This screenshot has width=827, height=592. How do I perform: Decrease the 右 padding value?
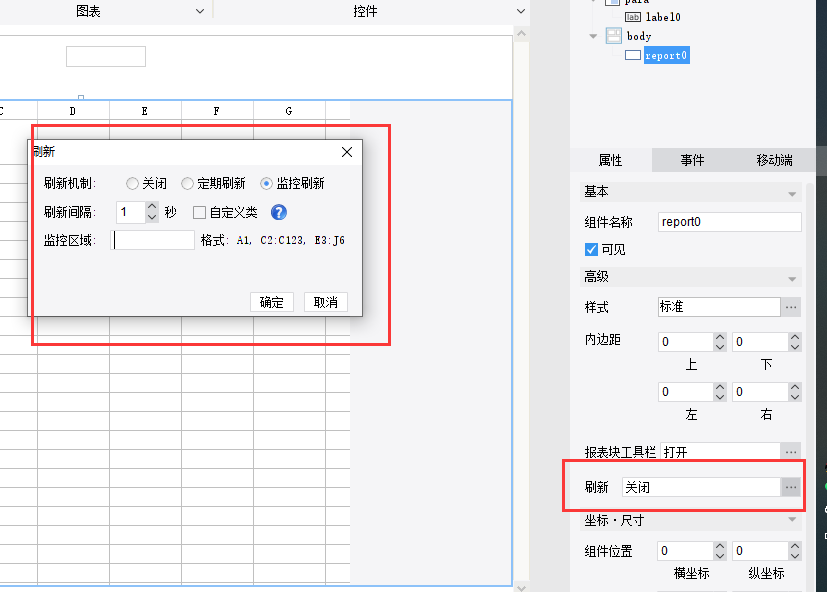coord(795,396)
